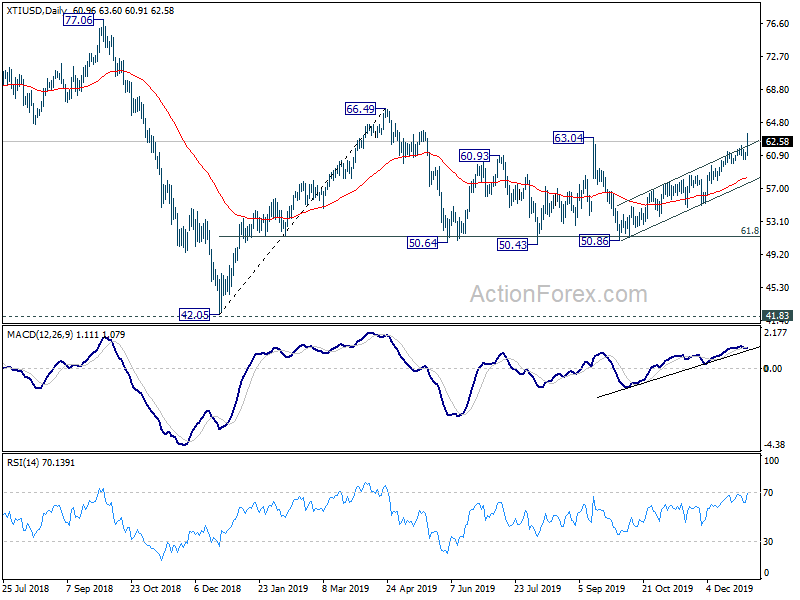Click the 50.86 low label

[x=594, y=241]
